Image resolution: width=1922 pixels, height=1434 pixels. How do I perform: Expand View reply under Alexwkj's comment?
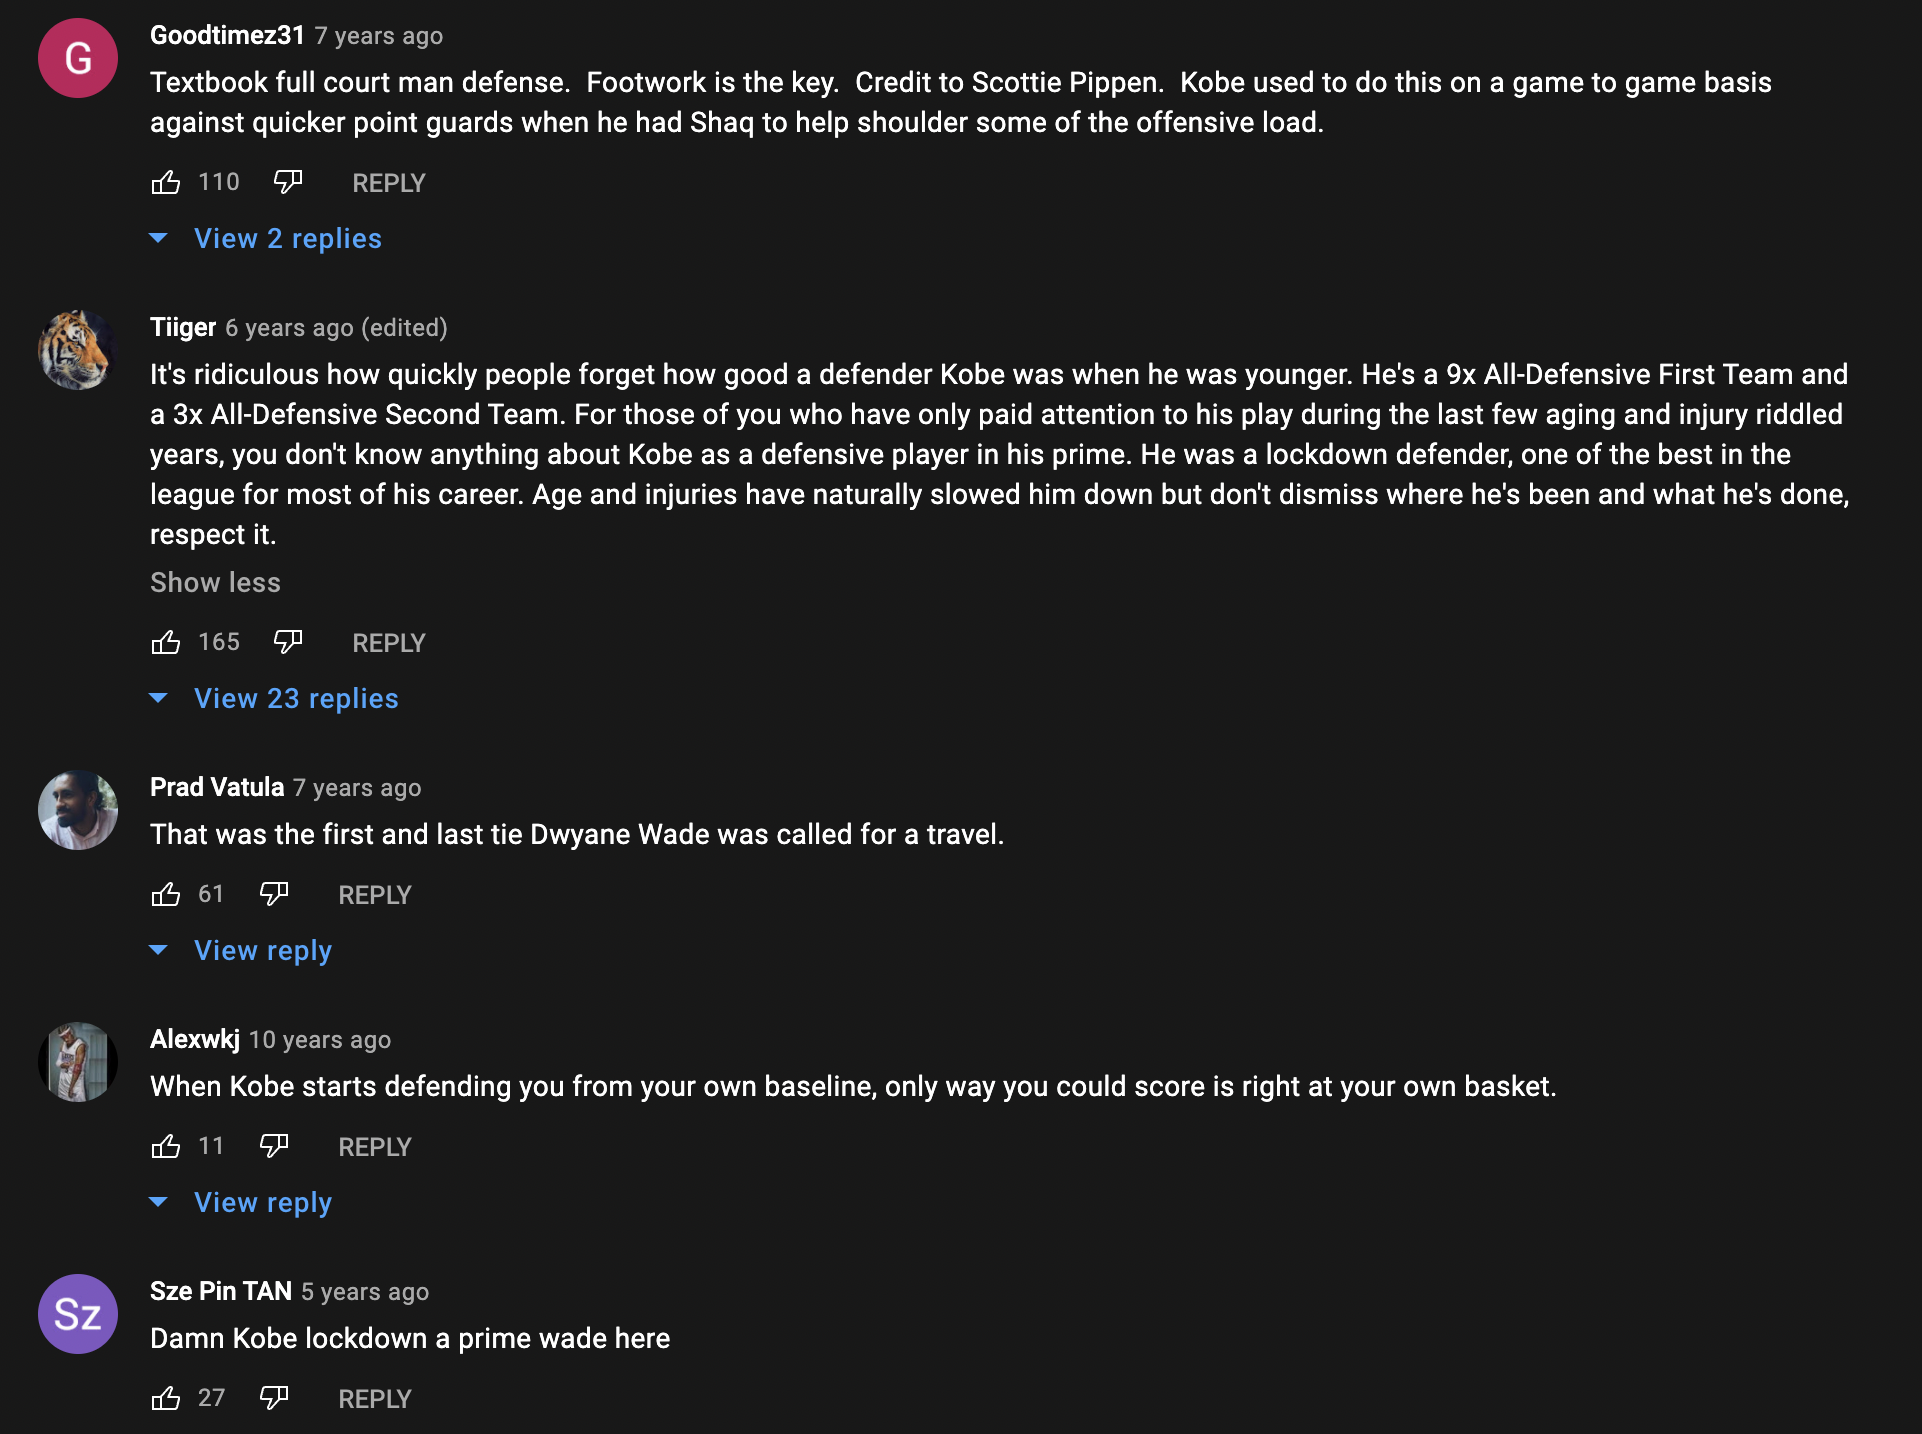click(x=262, y=1203)
